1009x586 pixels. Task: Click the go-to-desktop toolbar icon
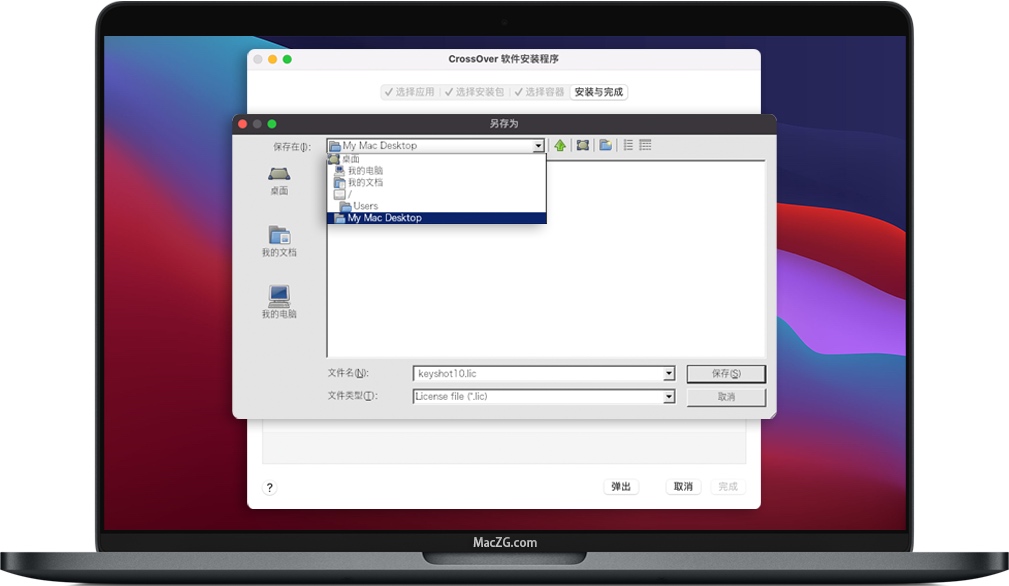coord(583,145)
